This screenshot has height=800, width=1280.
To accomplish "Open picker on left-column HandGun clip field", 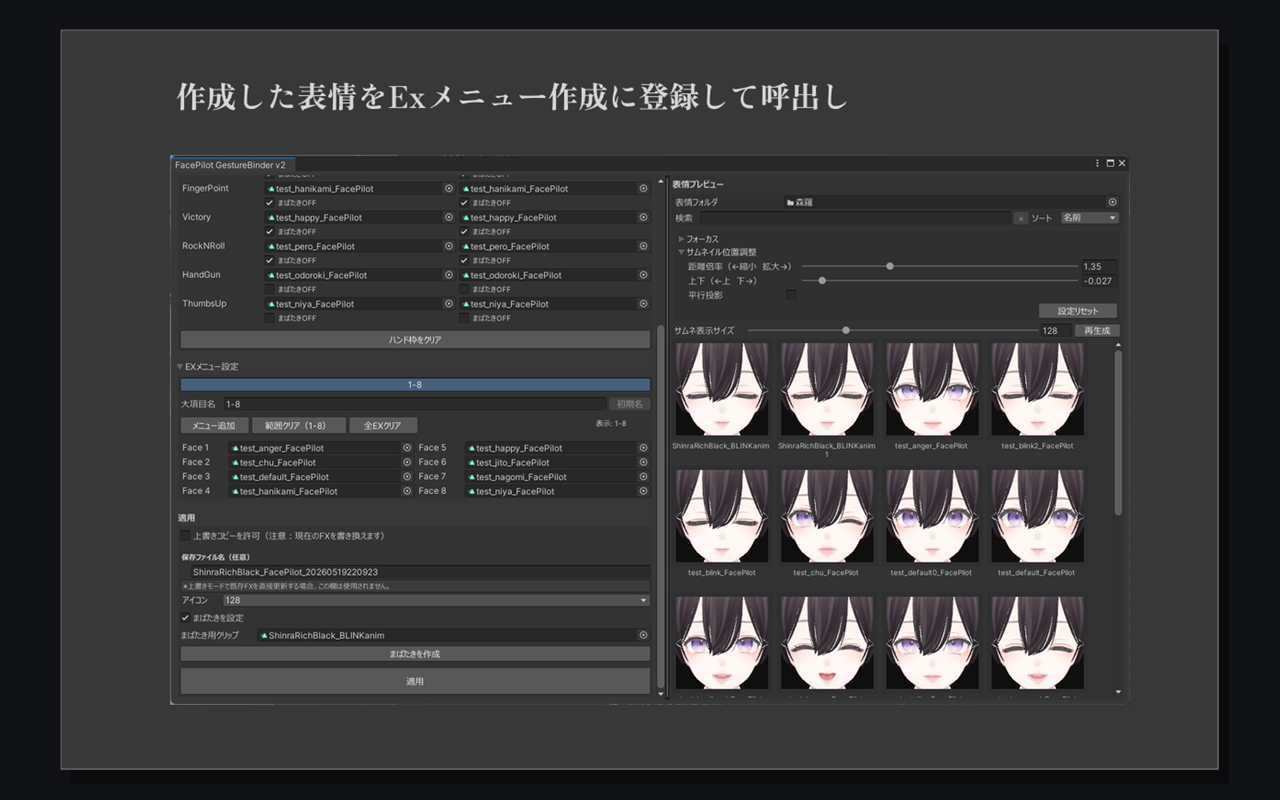I will coord(449,275).
